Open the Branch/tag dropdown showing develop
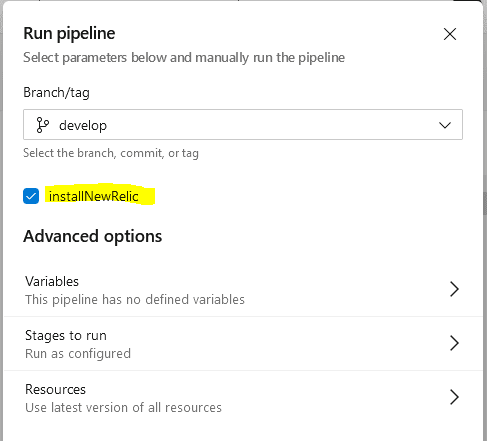487x441 pixels. coord(243,124)
